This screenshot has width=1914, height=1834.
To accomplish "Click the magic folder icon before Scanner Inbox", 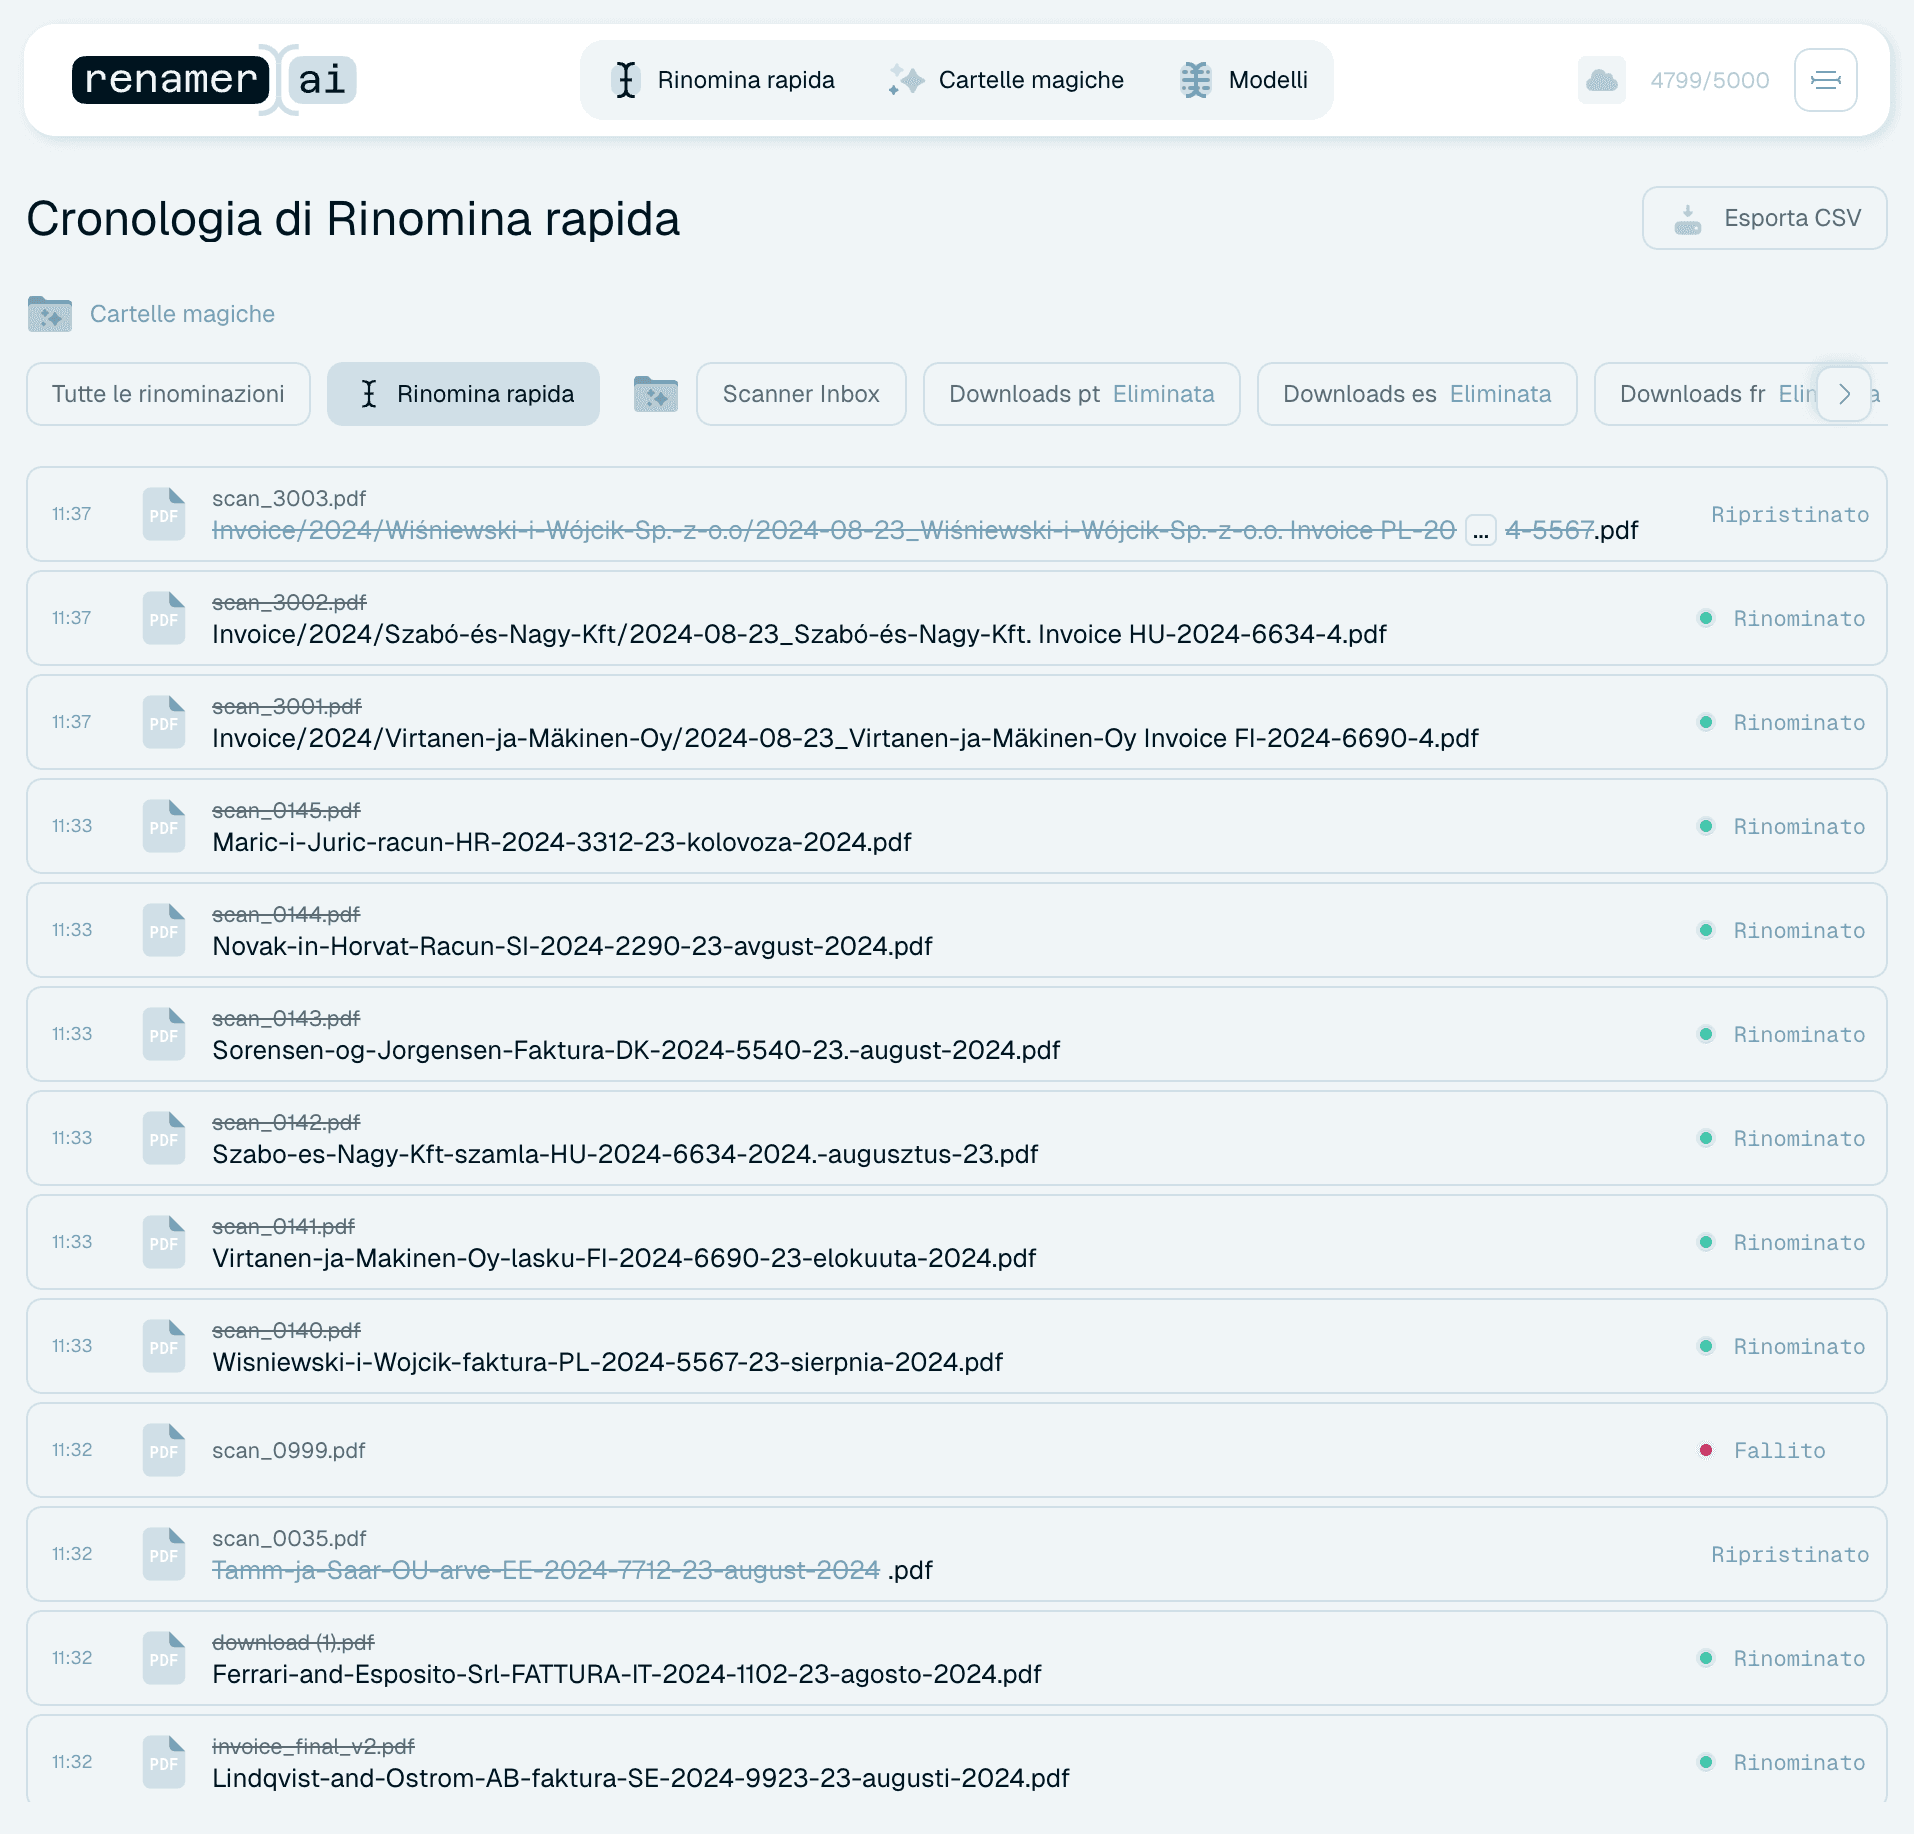I will pyautogui.click(x=656, y=394).
